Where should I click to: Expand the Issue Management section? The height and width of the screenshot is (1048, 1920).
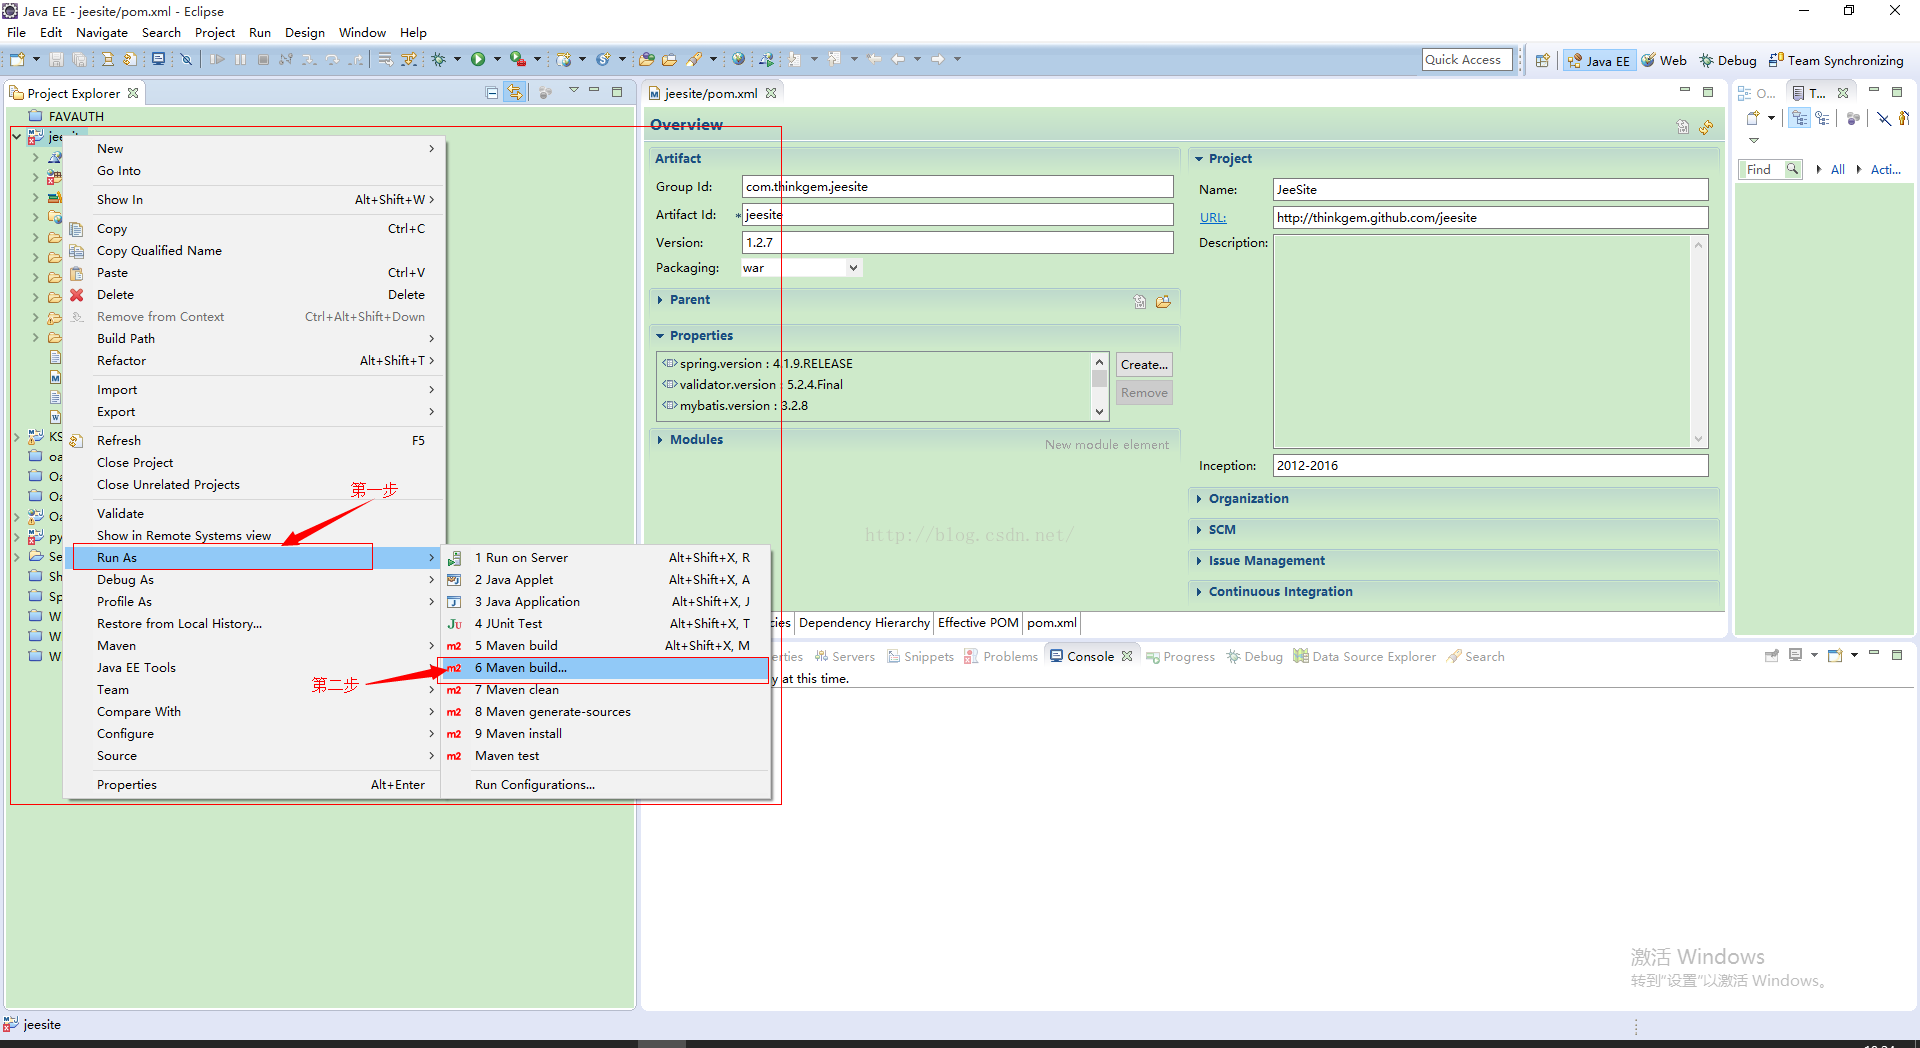point(1199,561)
